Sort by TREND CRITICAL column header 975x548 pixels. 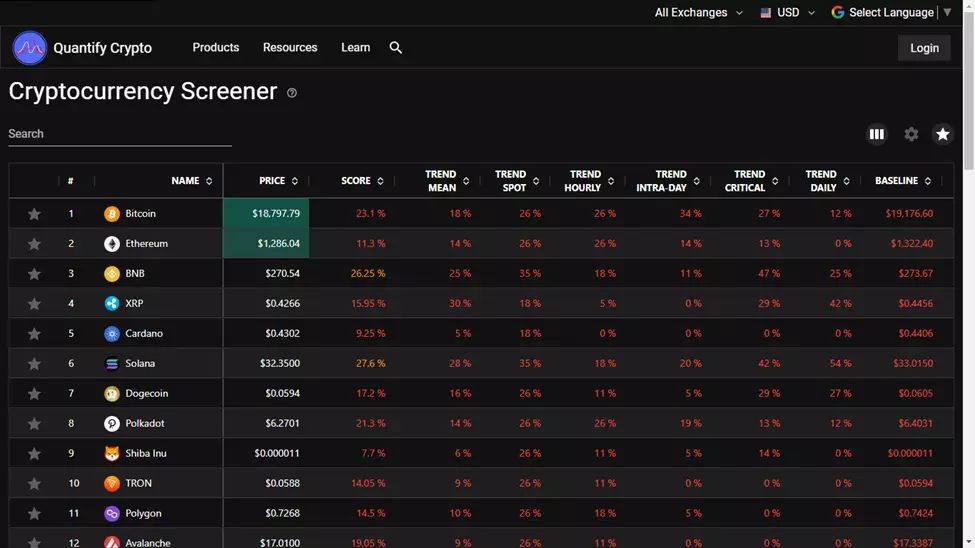(751, 181)
